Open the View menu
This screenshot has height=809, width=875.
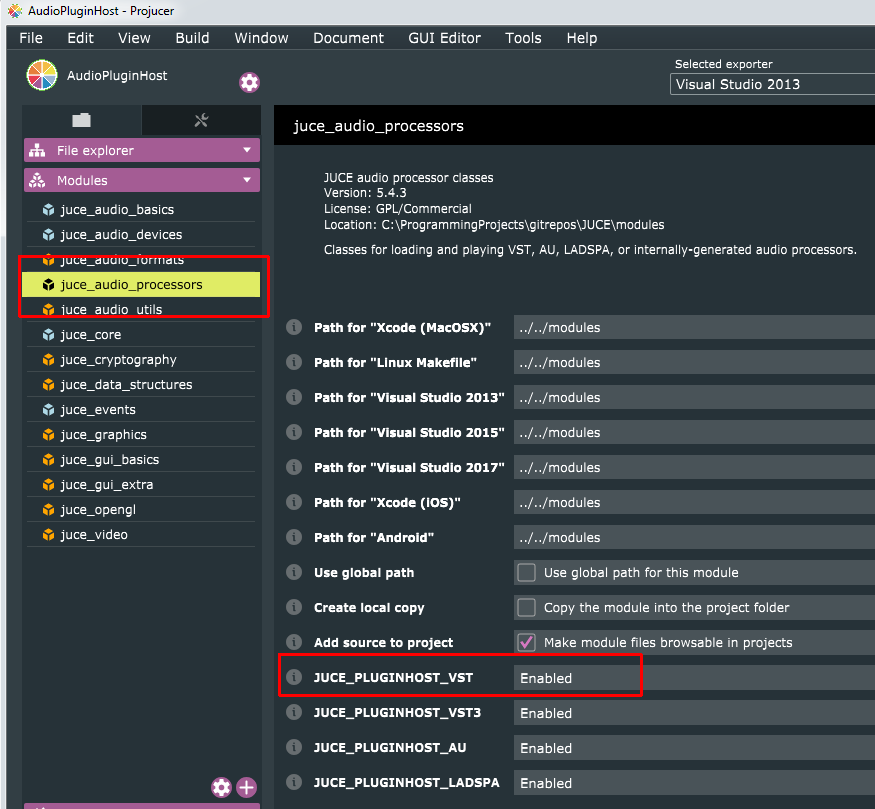point(134,38)
